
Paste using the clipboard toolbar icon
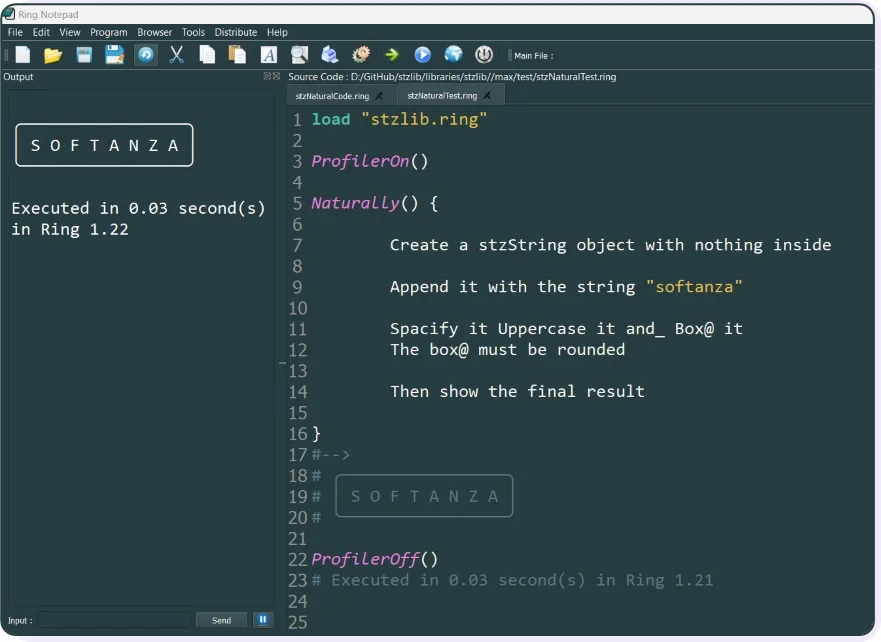point(237,55)
